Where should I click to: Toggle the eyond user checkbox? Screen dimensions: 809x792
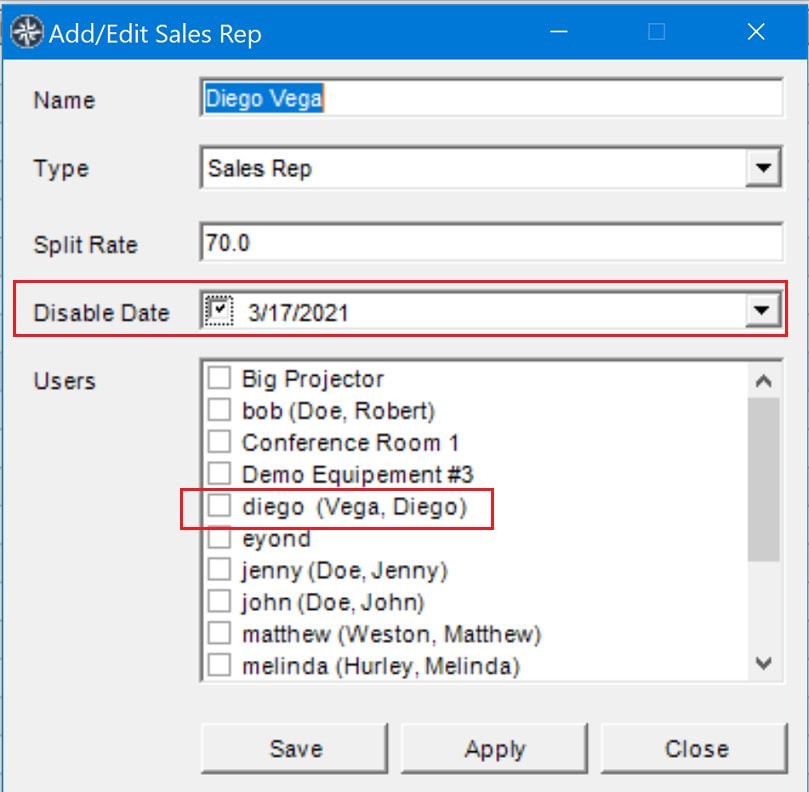(219, 537)
